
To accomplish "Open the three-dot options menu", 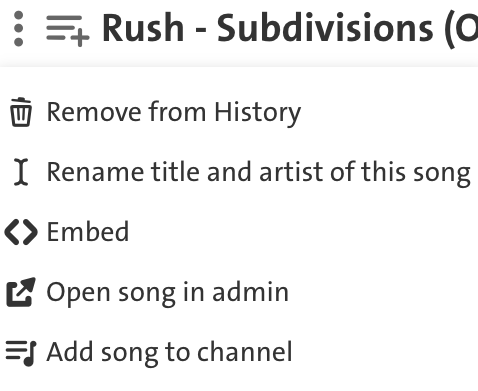I will coord(19,29).
